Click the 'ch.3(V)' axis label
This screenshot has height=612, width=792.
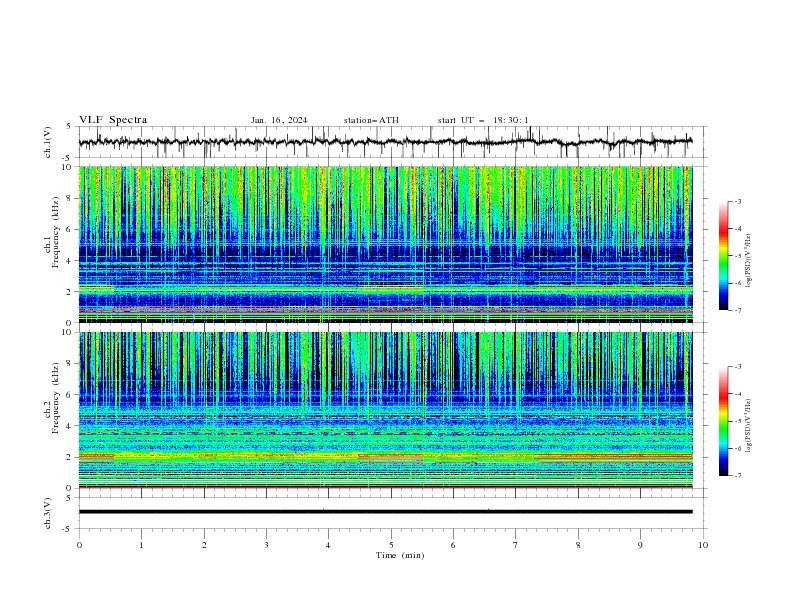tap(48, 513)
